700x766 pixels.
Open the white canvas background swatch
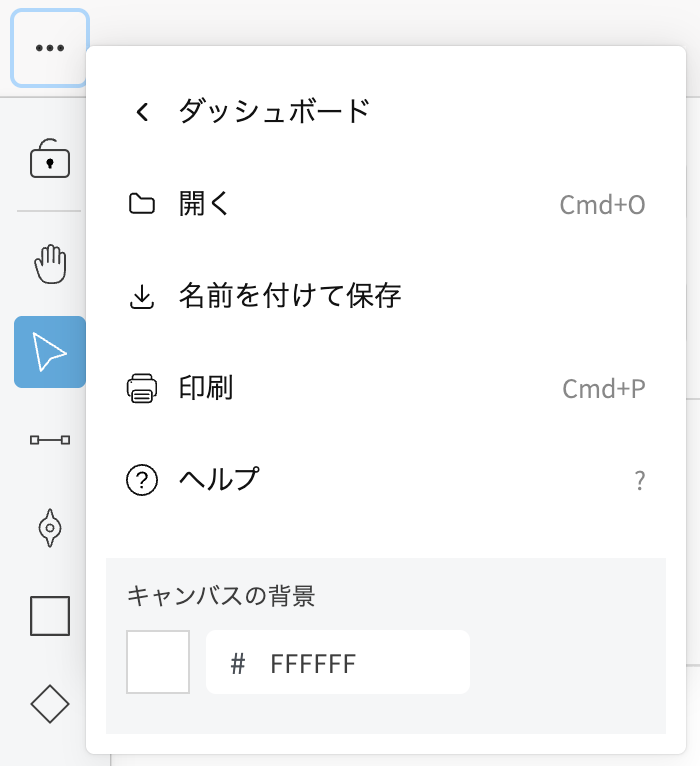click(158, 662)
